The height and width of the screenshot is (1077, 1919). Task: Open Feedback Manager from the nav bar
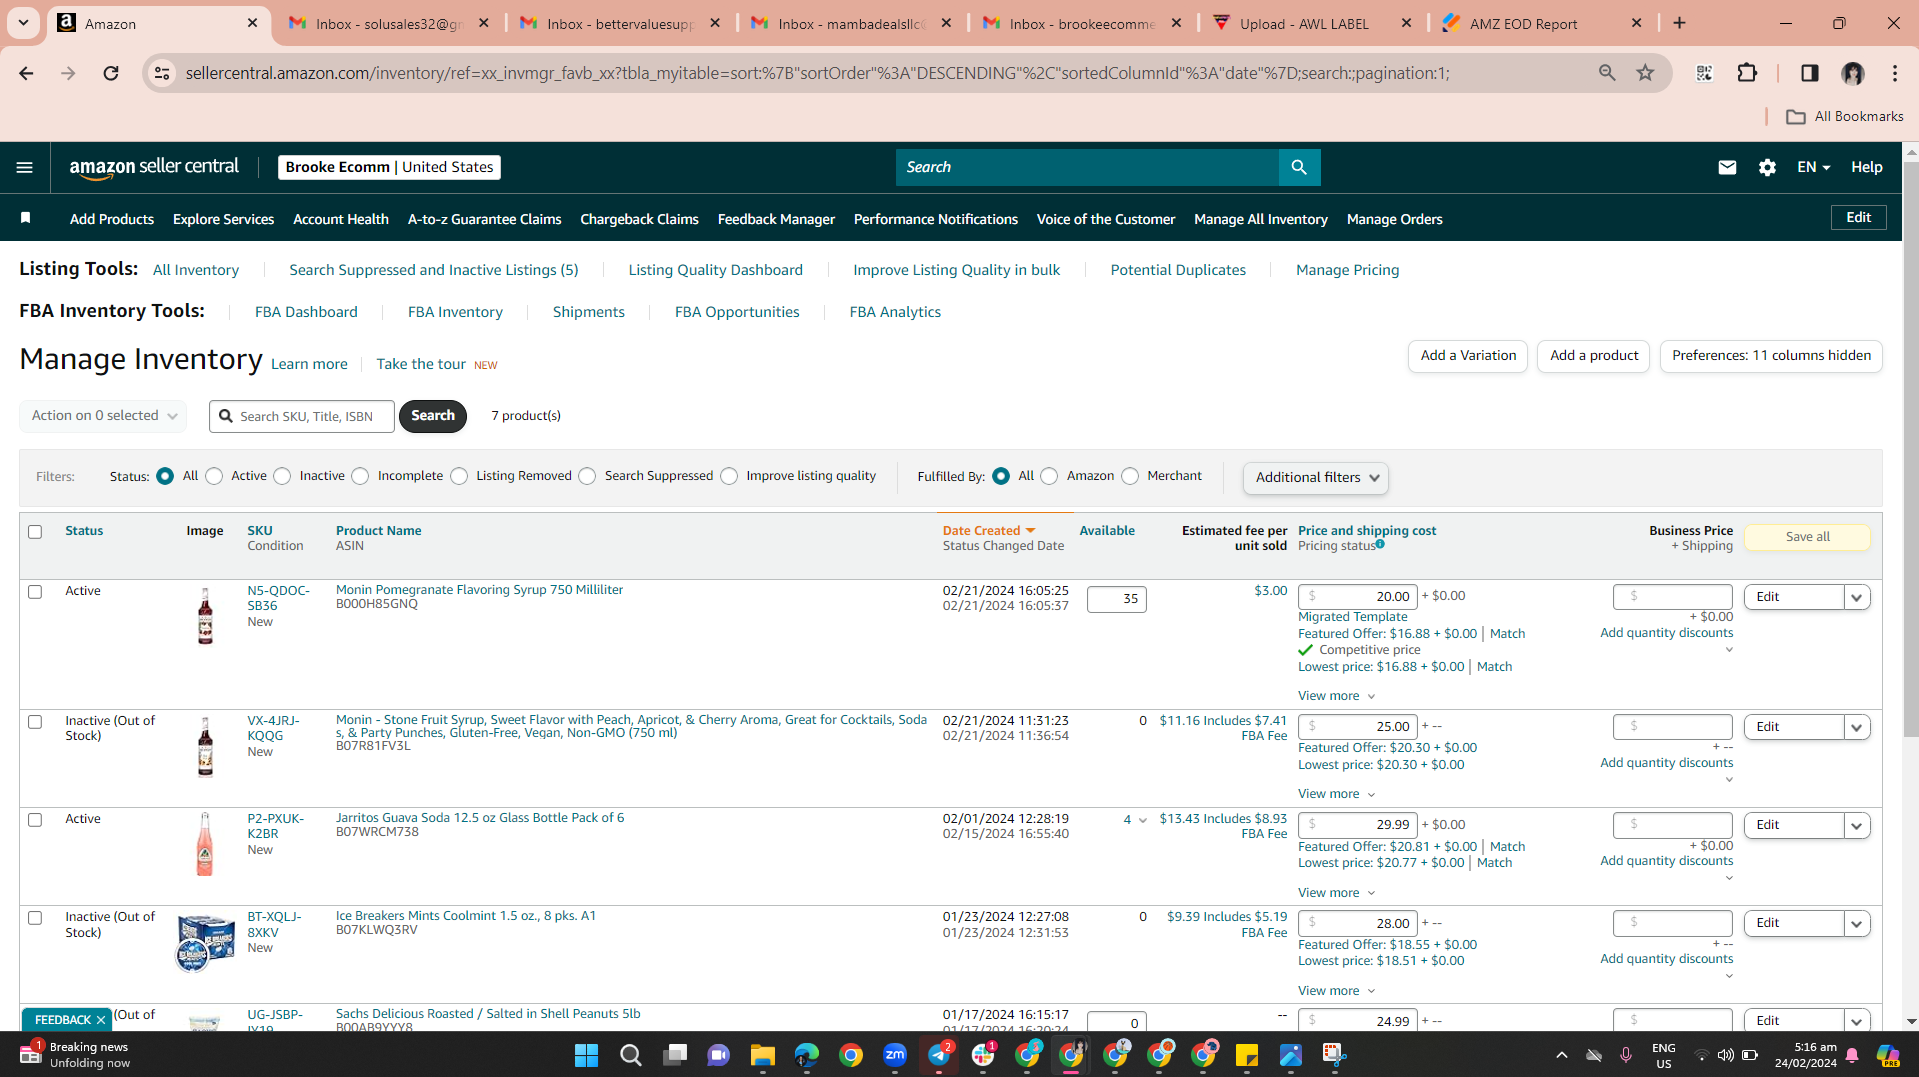point(776,219)
